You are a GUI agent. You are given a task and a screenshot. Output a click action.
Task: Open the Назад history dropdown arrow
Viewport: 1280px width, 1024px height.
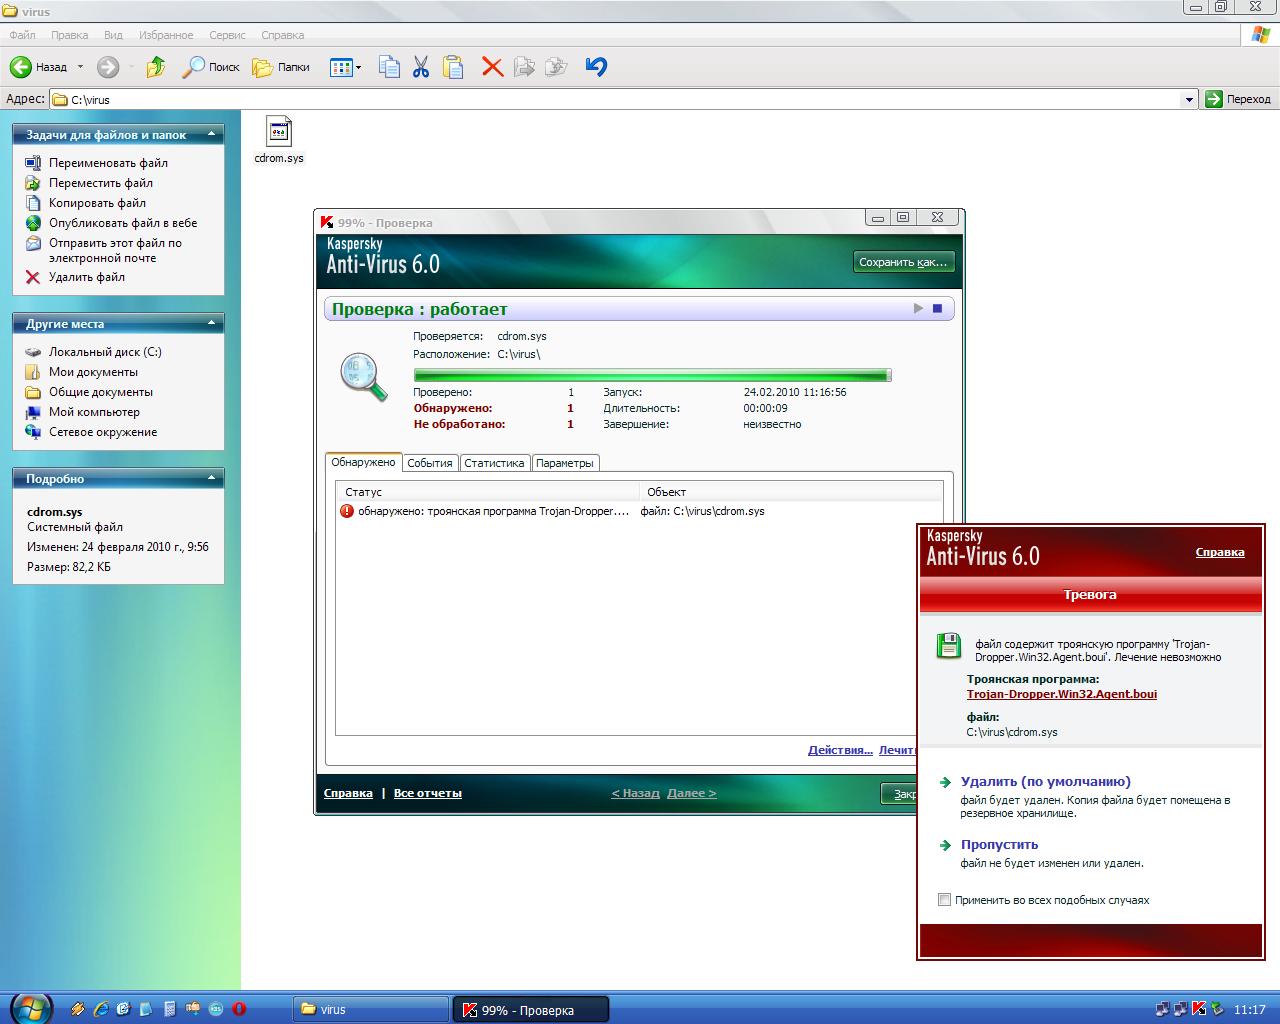pyautogui.click(x=79, y=67)
